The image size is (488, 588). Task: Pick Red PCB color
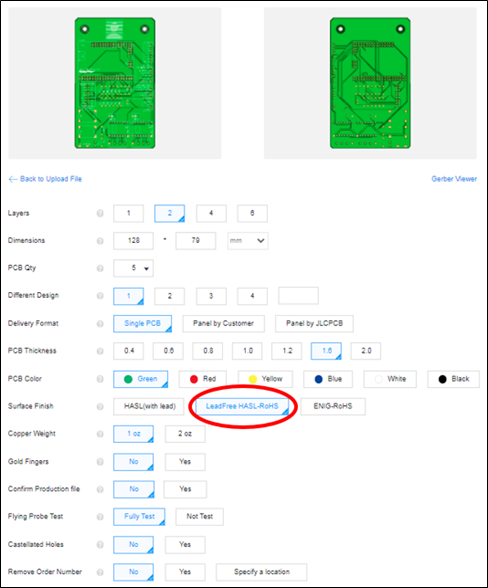(203, 379)
